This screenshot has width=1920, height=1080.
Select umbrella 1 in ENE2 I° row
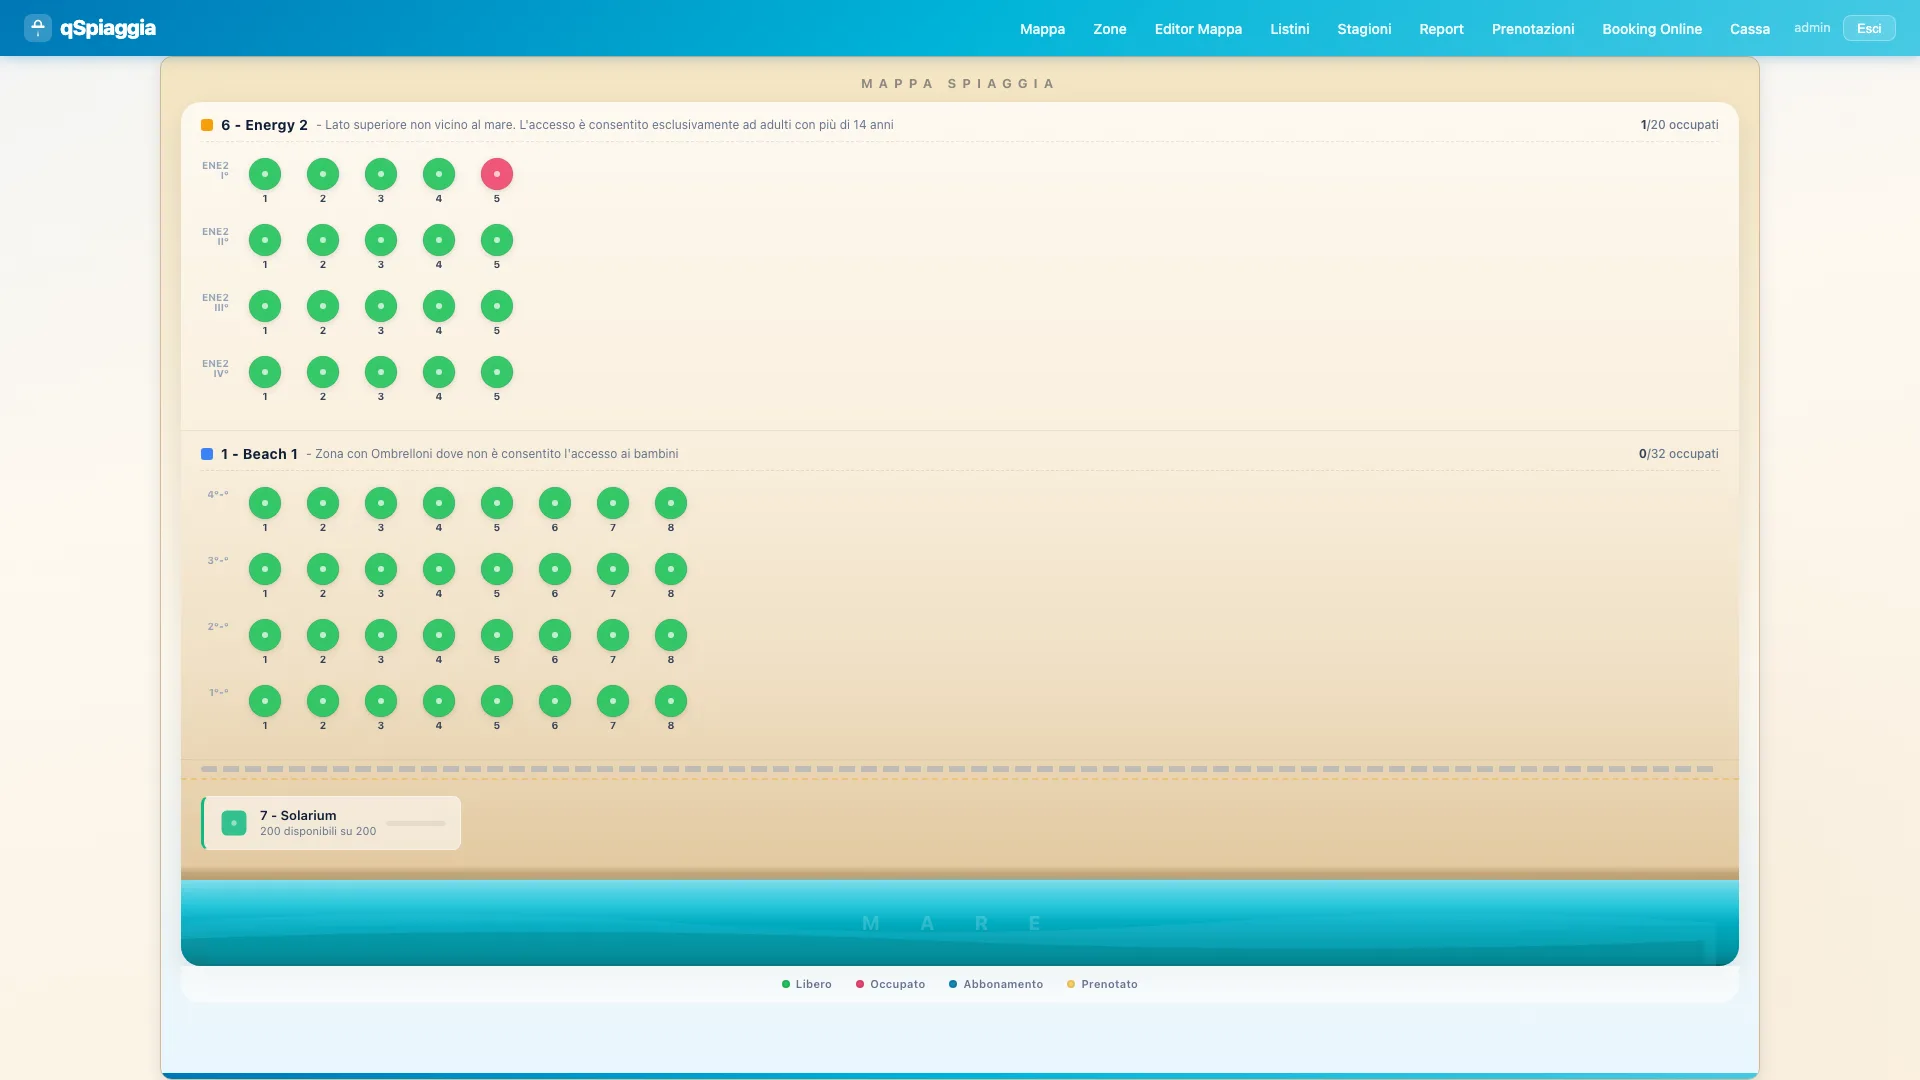[x=264, y=174]
